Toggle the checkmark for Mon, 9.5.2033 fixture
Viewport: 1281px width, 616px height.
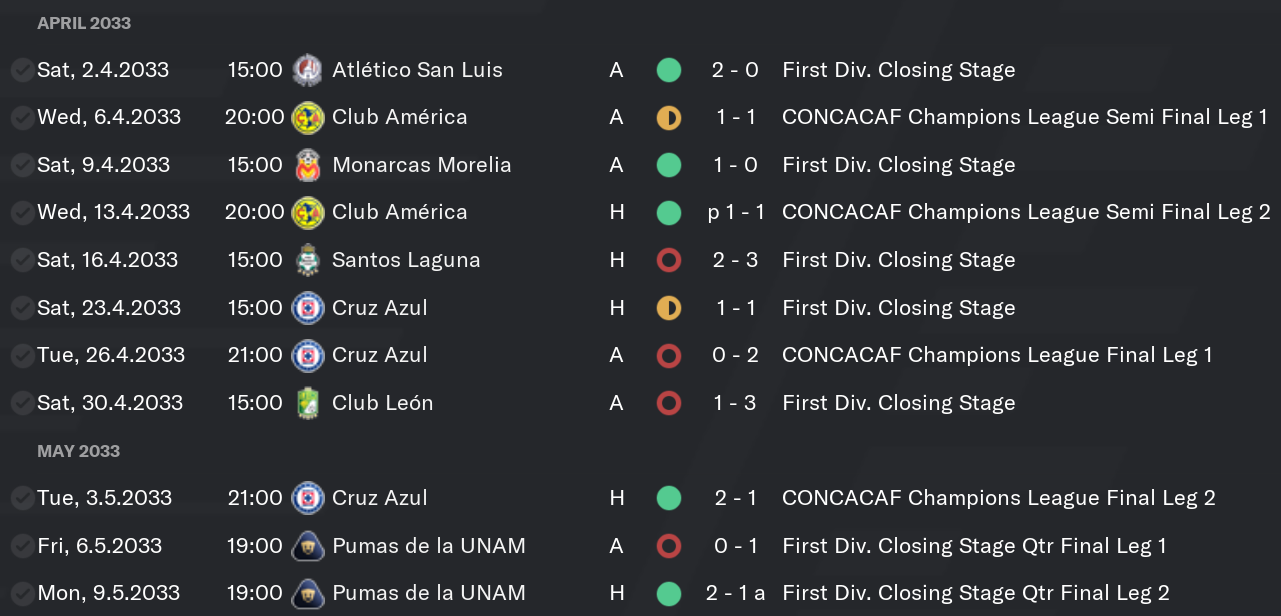pyautogui.click(x=21, y=593)
